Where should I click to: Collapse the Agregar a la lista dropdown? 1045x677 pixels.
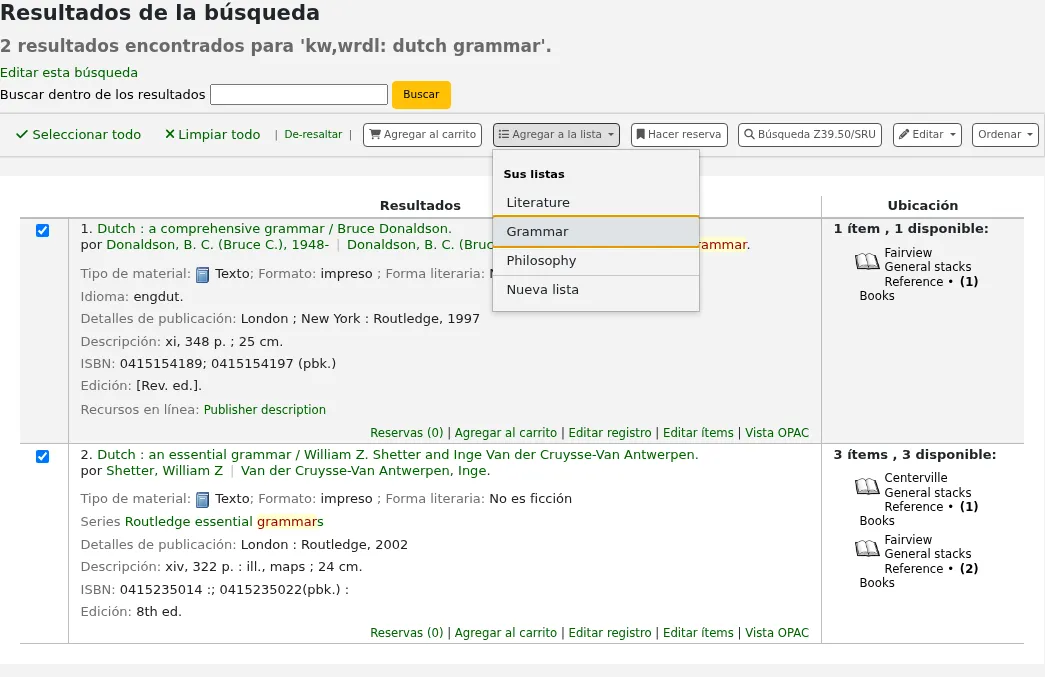[556, 135]
